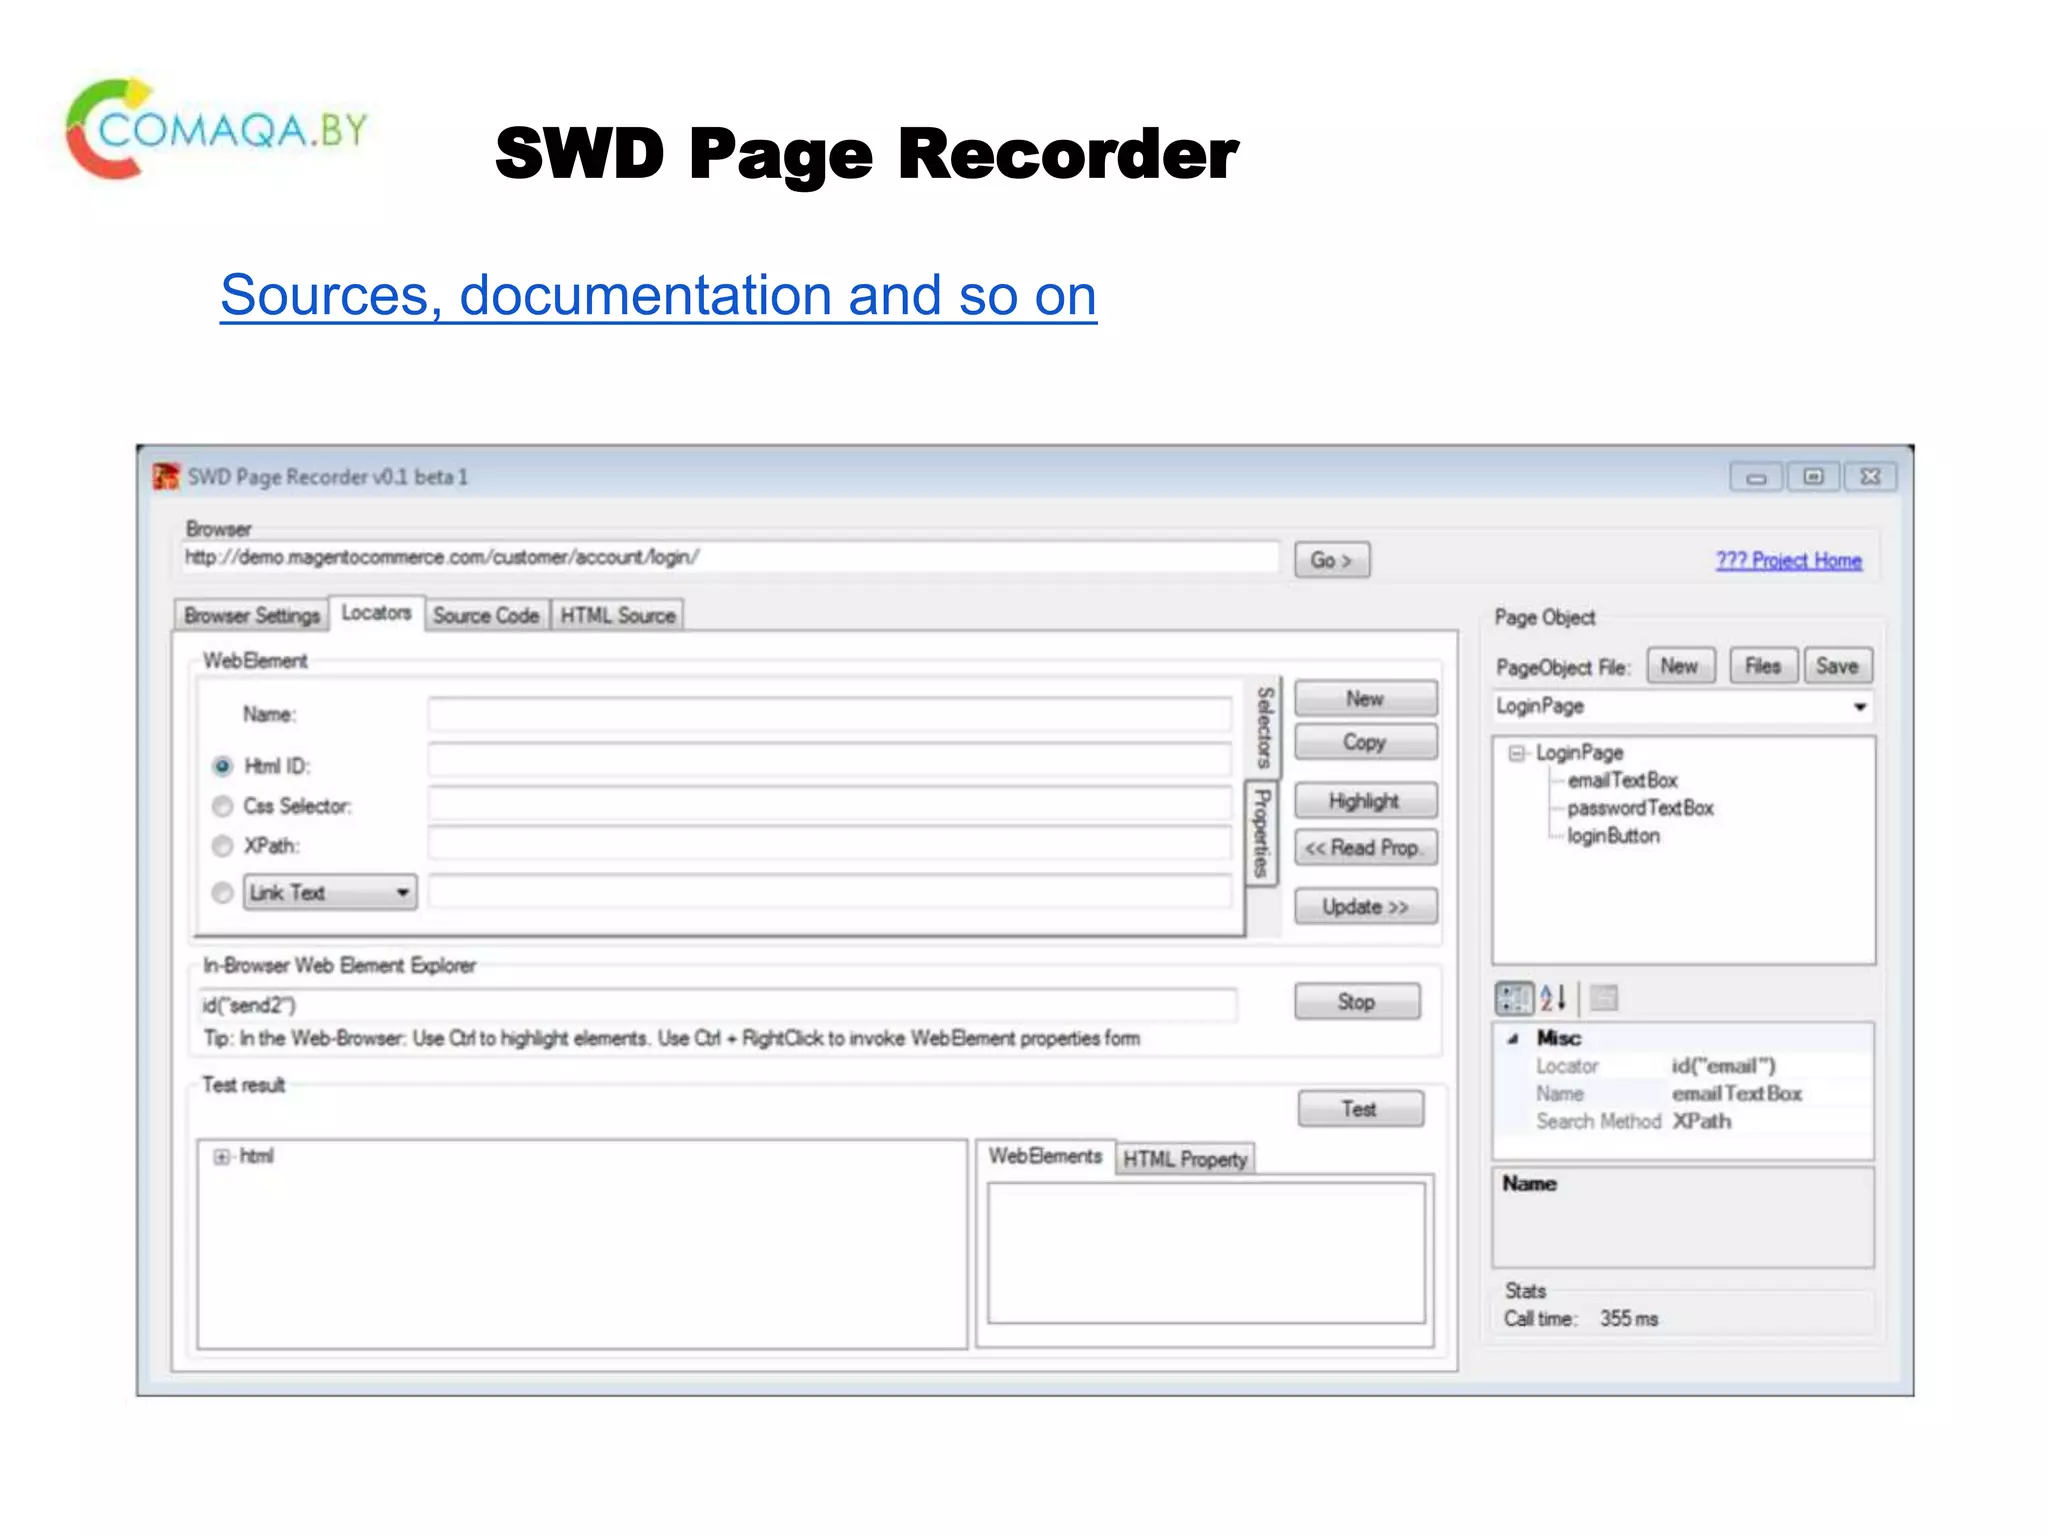Viewport: 2048px width, 1536px height.
Task: Open the HTML Source tab
Action: click(617, 615)
